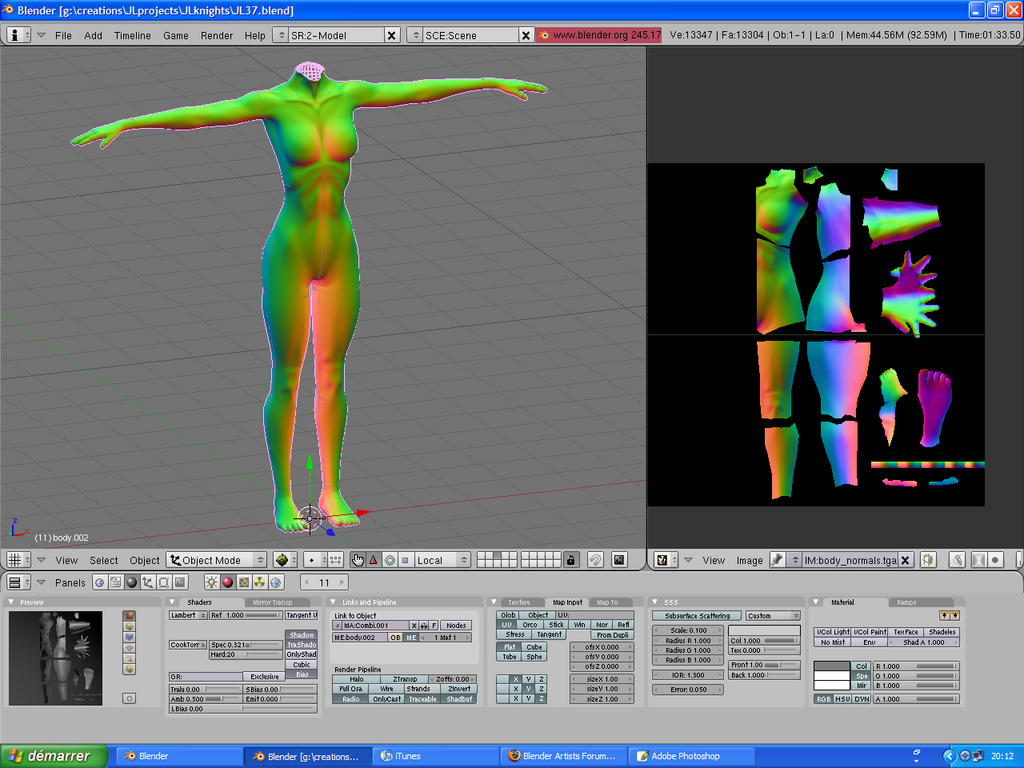
Task: Enable the ZTransp option
Action: click(405, 679)
